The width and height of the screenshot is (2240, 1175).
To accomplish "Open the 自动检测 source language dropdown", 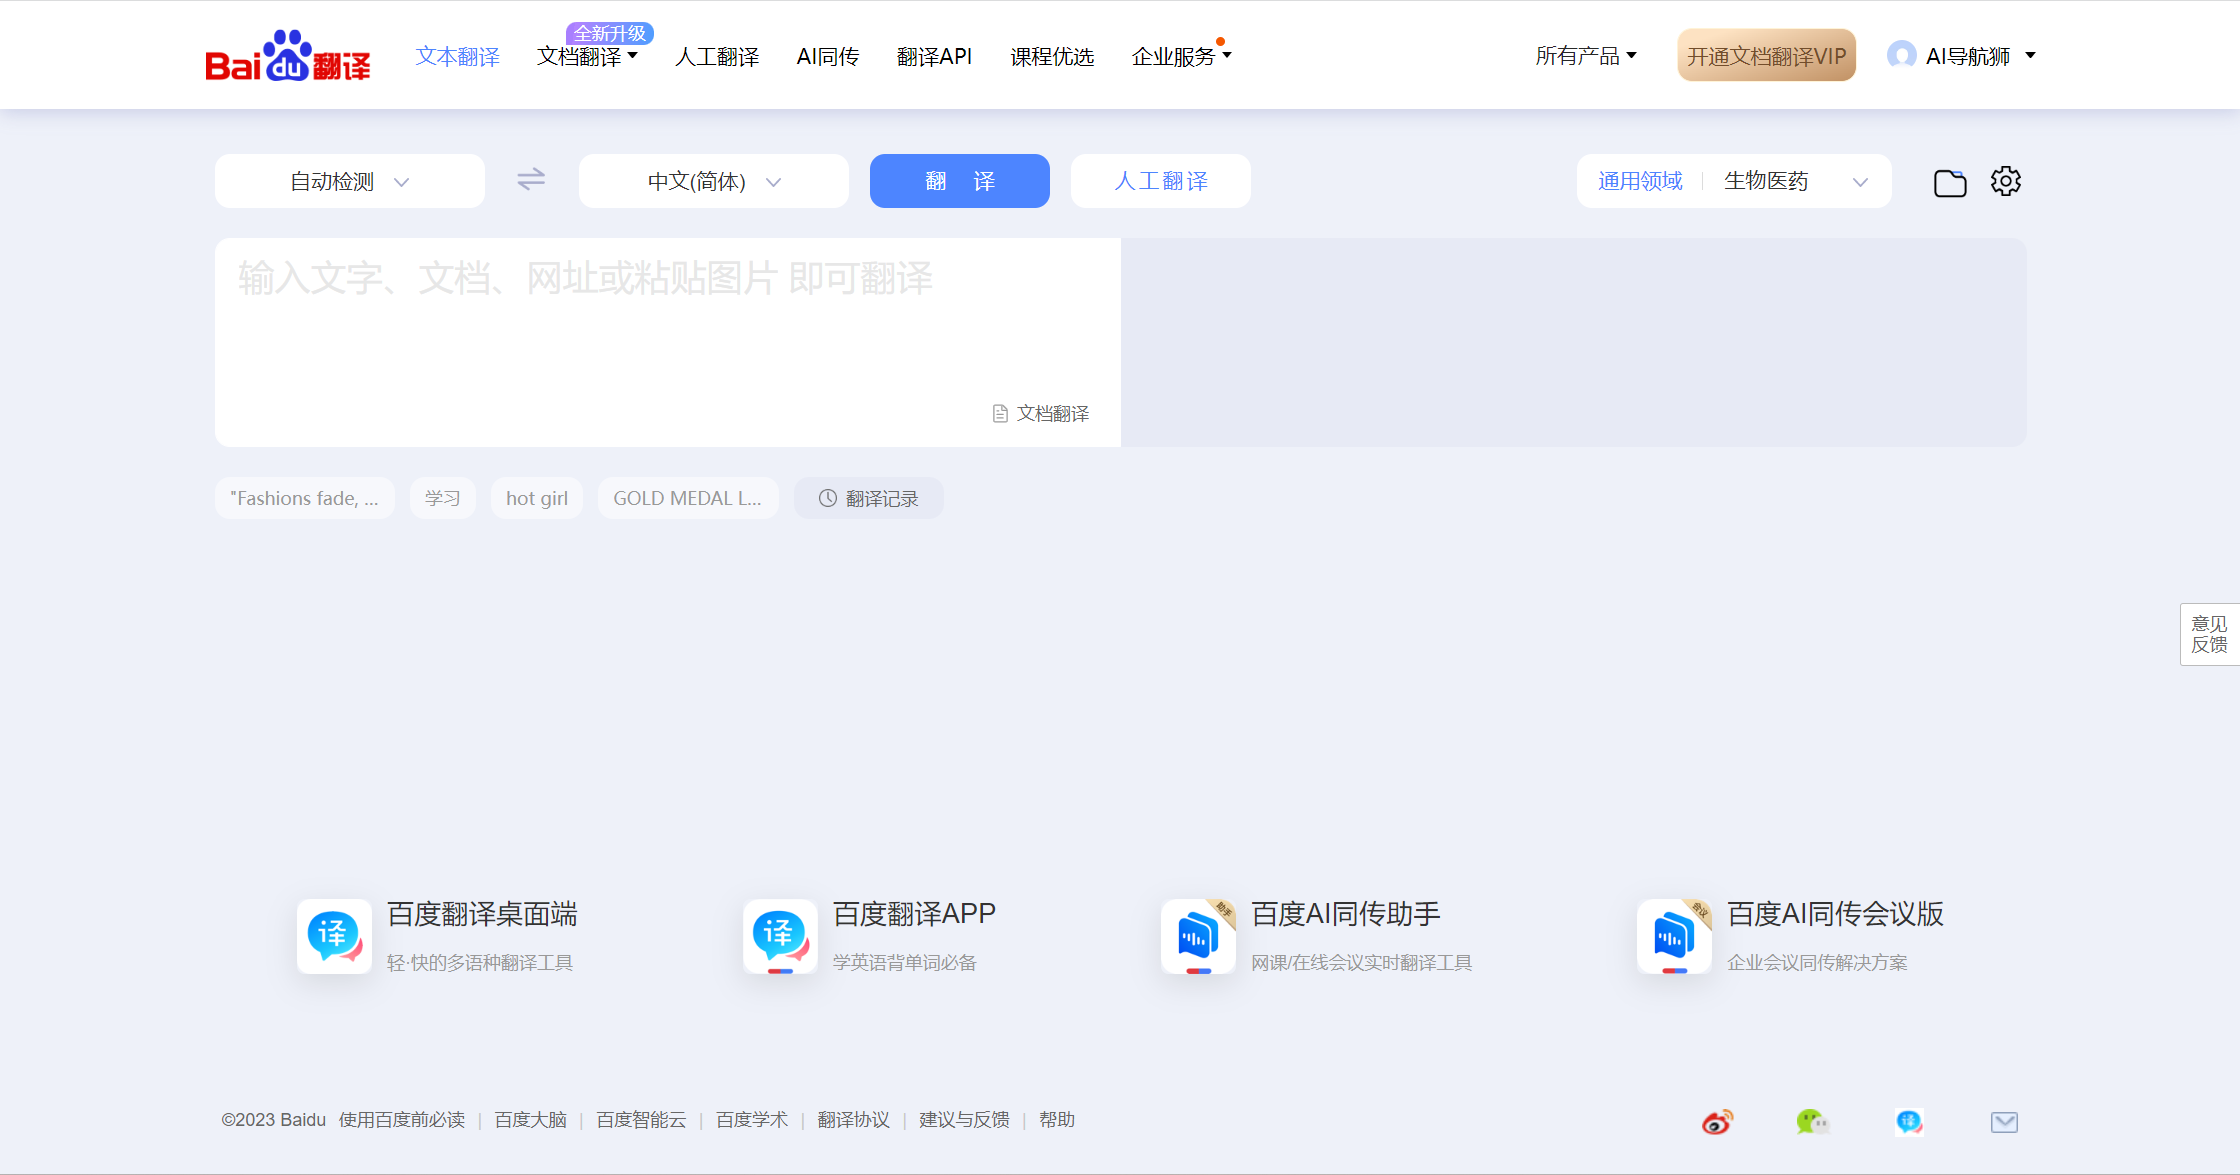I will [348, 181].
